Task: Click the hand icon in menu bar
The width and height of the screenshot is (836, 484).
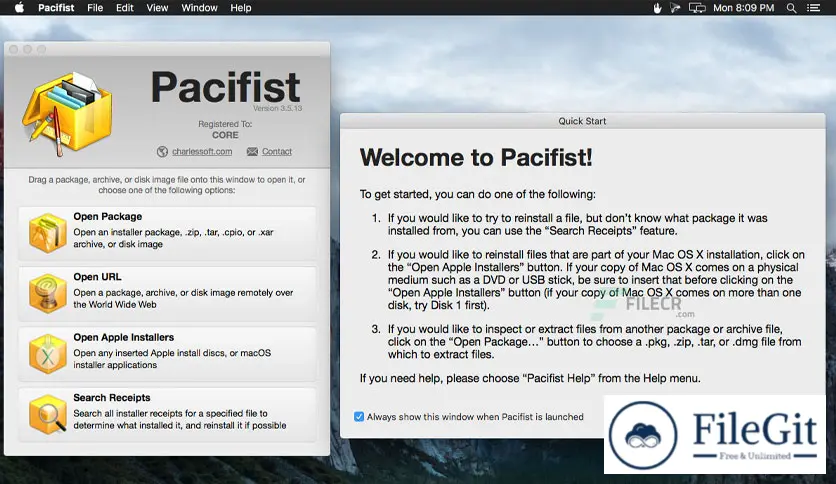Action: point(657,8)
